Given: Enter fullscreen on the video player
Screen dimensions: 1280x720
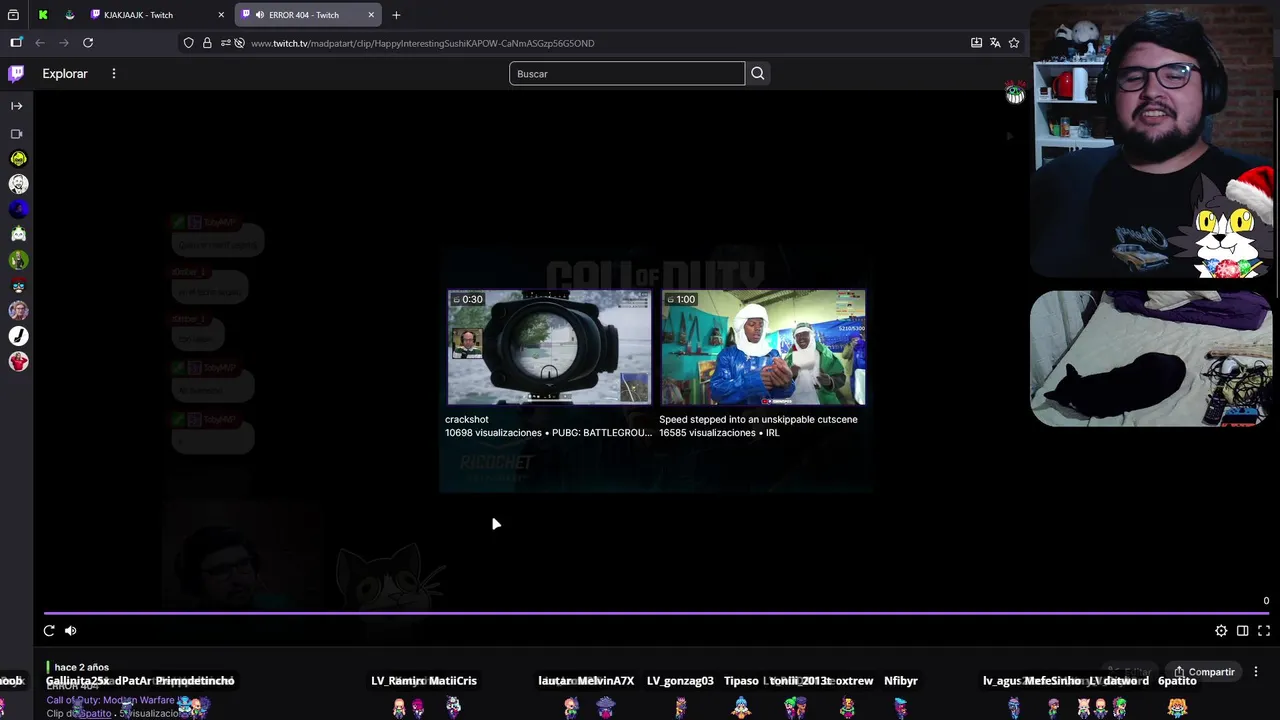Looking at the screenshot, I should point(1264,631).
